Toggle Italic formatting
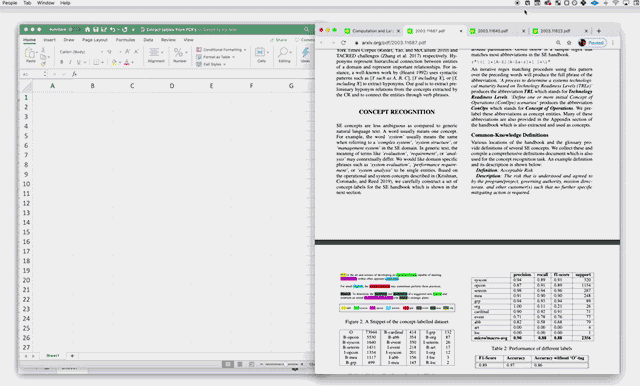This screenshot has height=386, width=640. pyautogui.click(x=70, y=62)
